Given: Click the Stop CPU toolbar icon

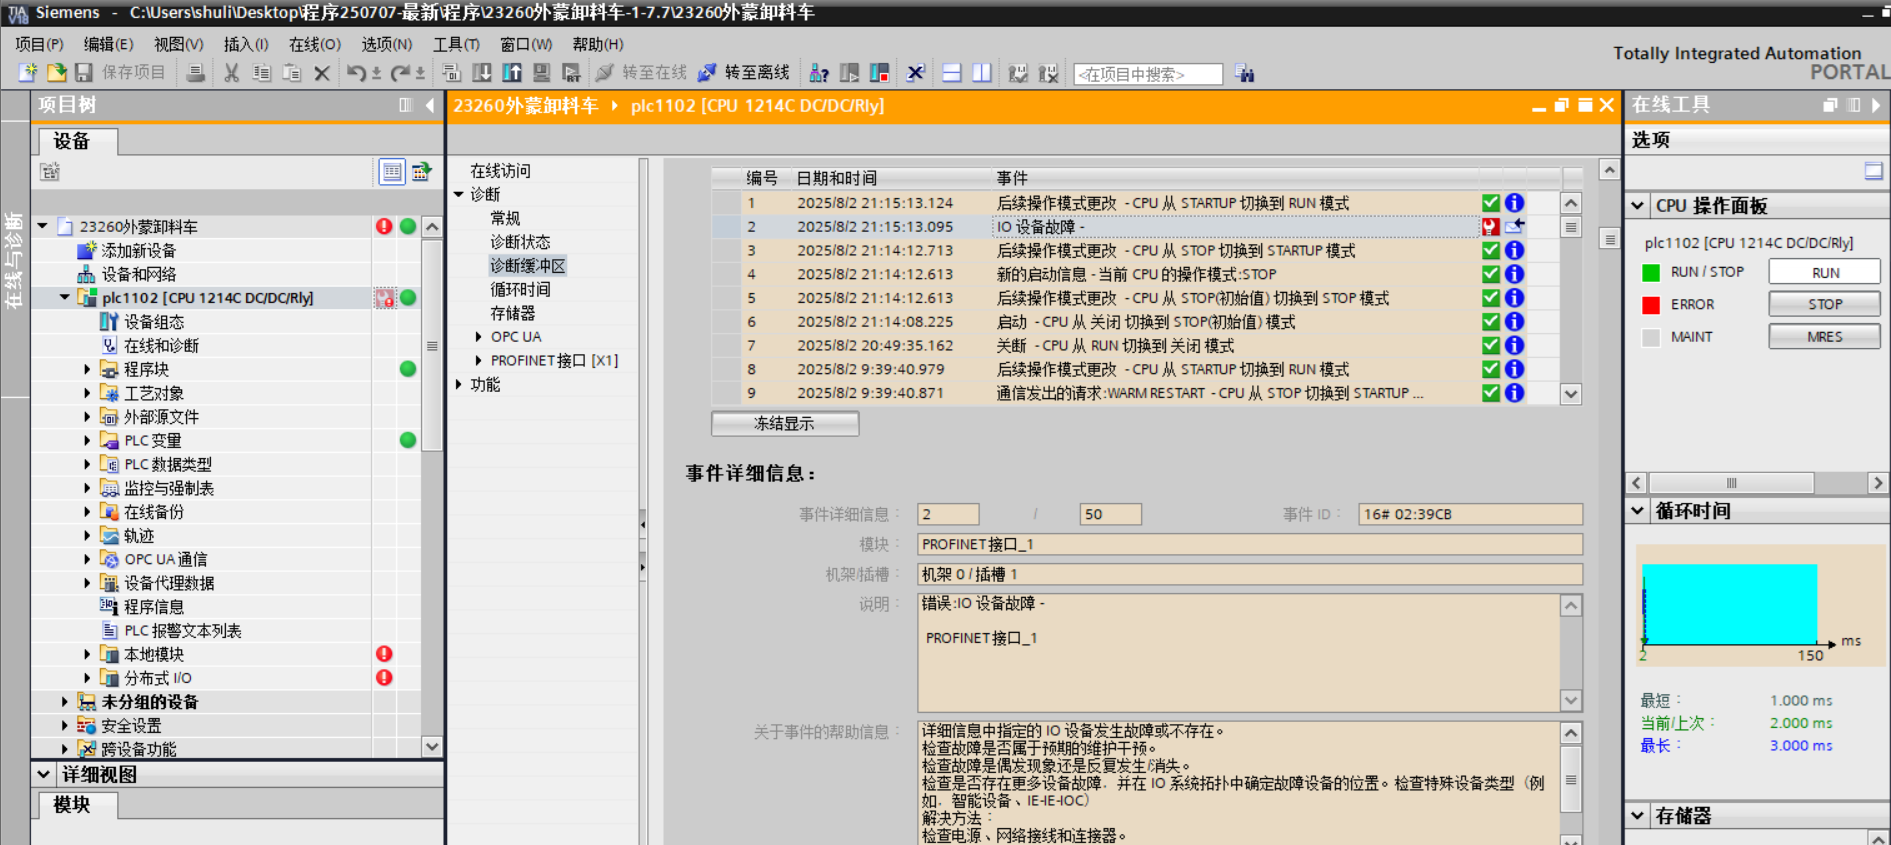Looking at the screenshot, I should tap(880, 73).
